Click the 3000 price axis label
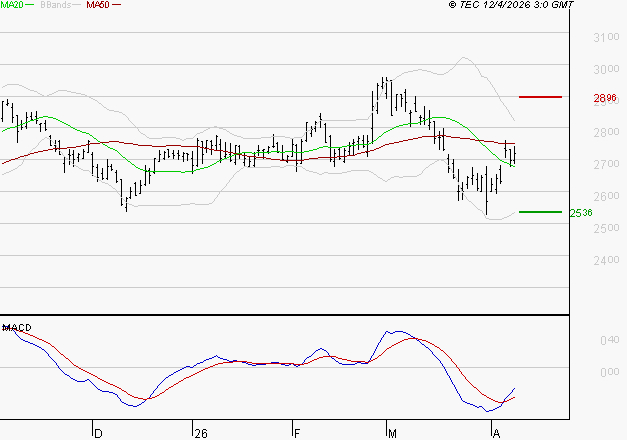Image resolution: width=627 pixels, height=440 pixels. 605,70
